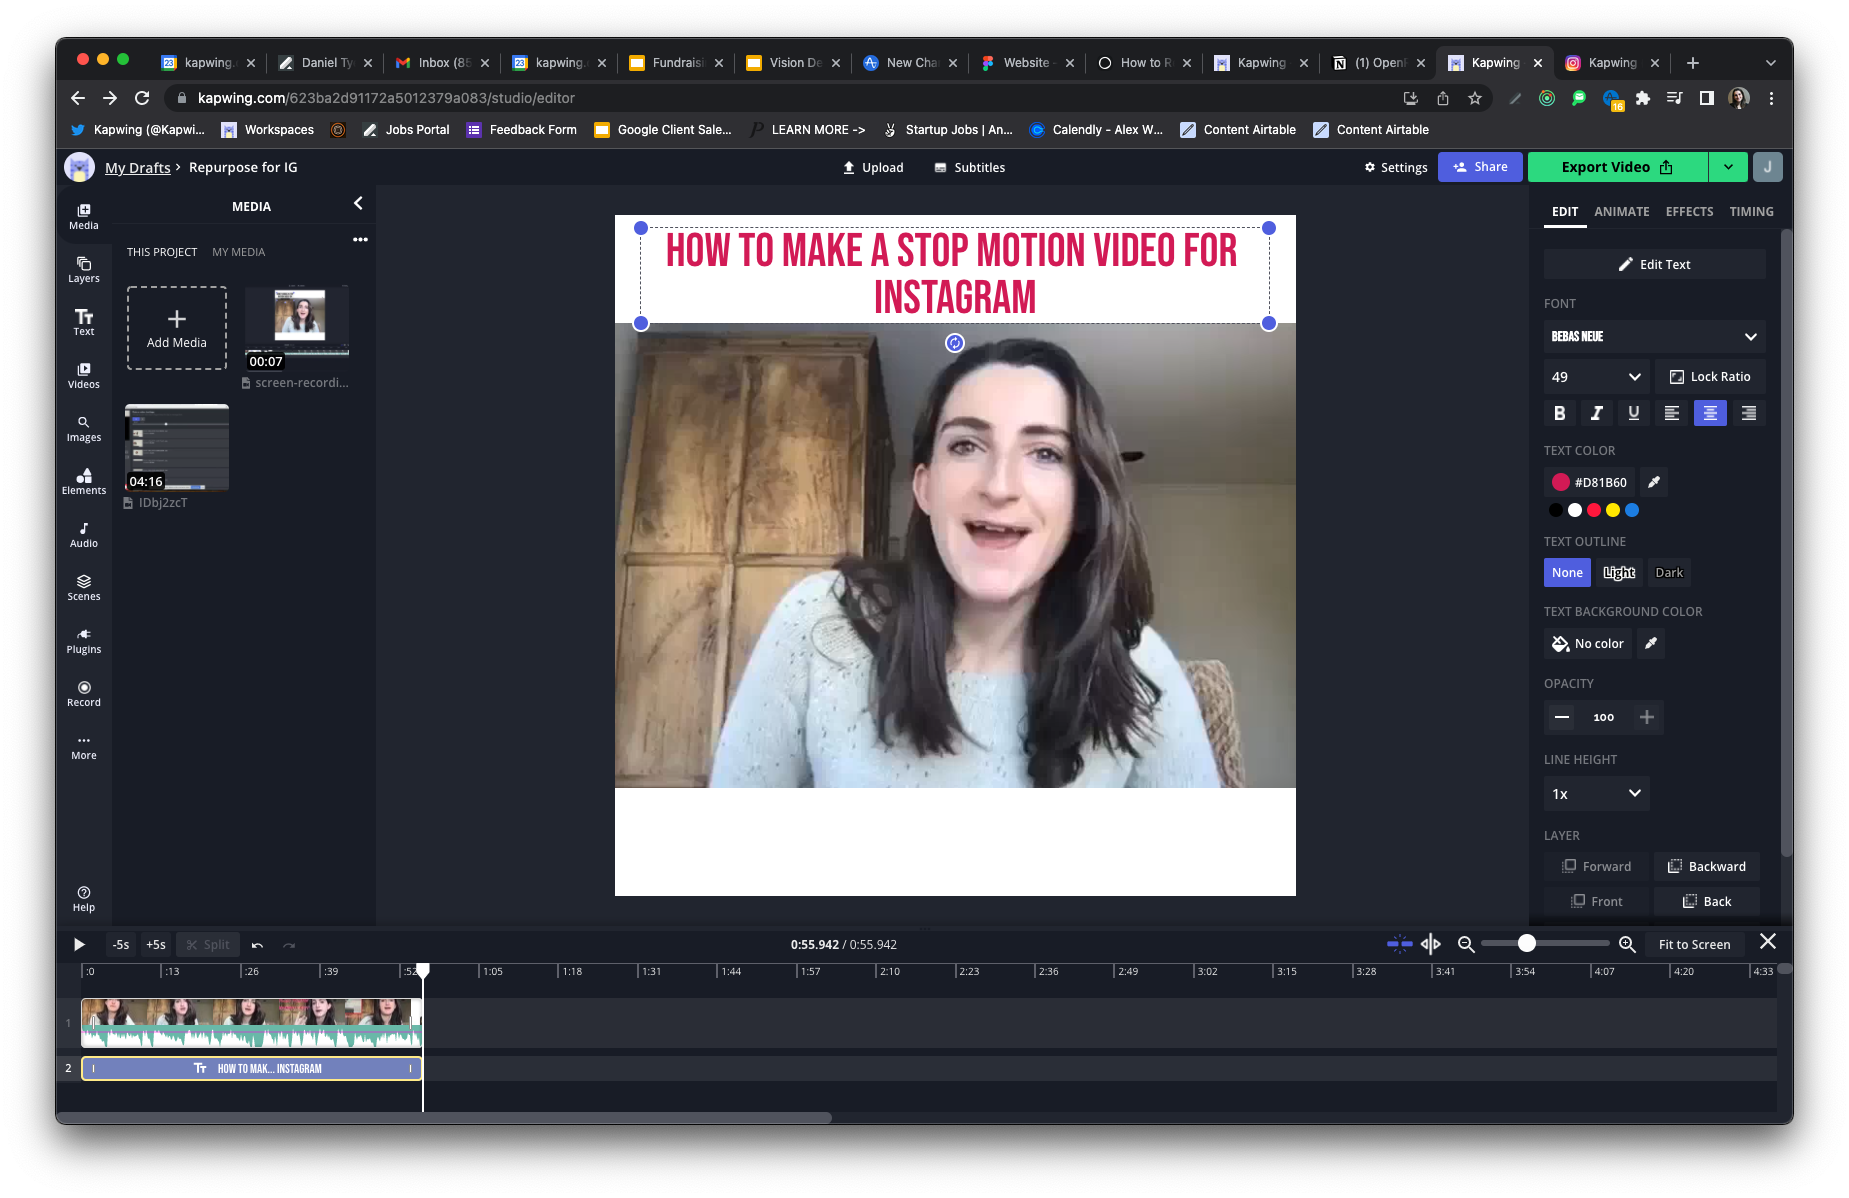Select the Dark text outline option
Viewport: 1849px width, 1198px height.
(1668, 573)
